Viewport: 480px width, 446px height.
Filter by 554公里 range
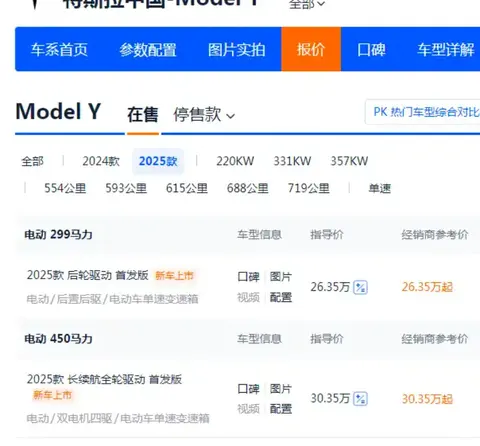coord(65,188)
